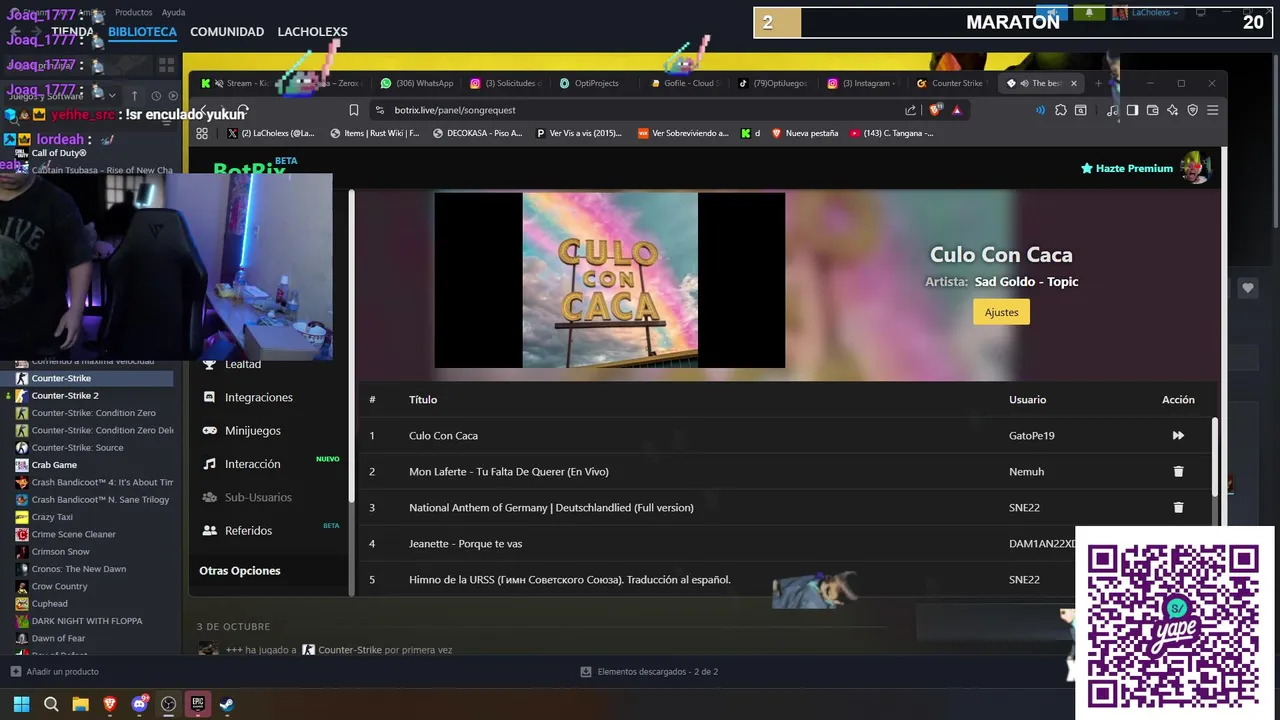This screenshot has height=720, width=1280.
Task: Click BIBLIOTECA in Steam navigation
Action: [143, 32]
